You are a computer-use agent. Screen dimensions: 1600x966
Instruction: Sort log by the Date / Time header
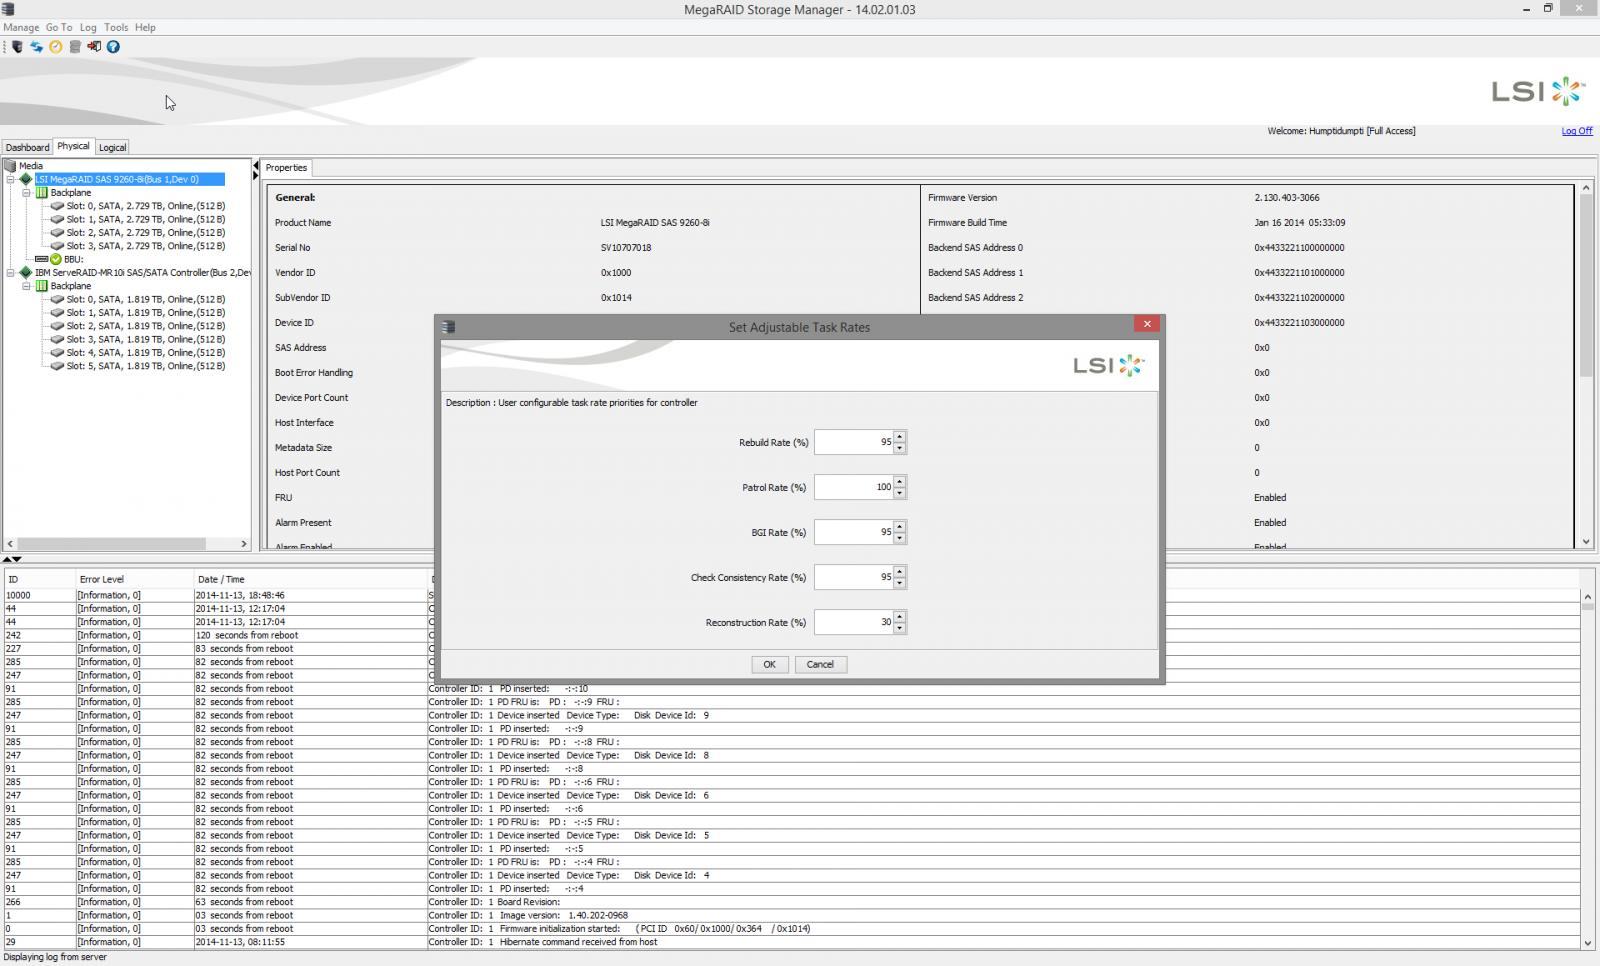[x=310, y=579]
